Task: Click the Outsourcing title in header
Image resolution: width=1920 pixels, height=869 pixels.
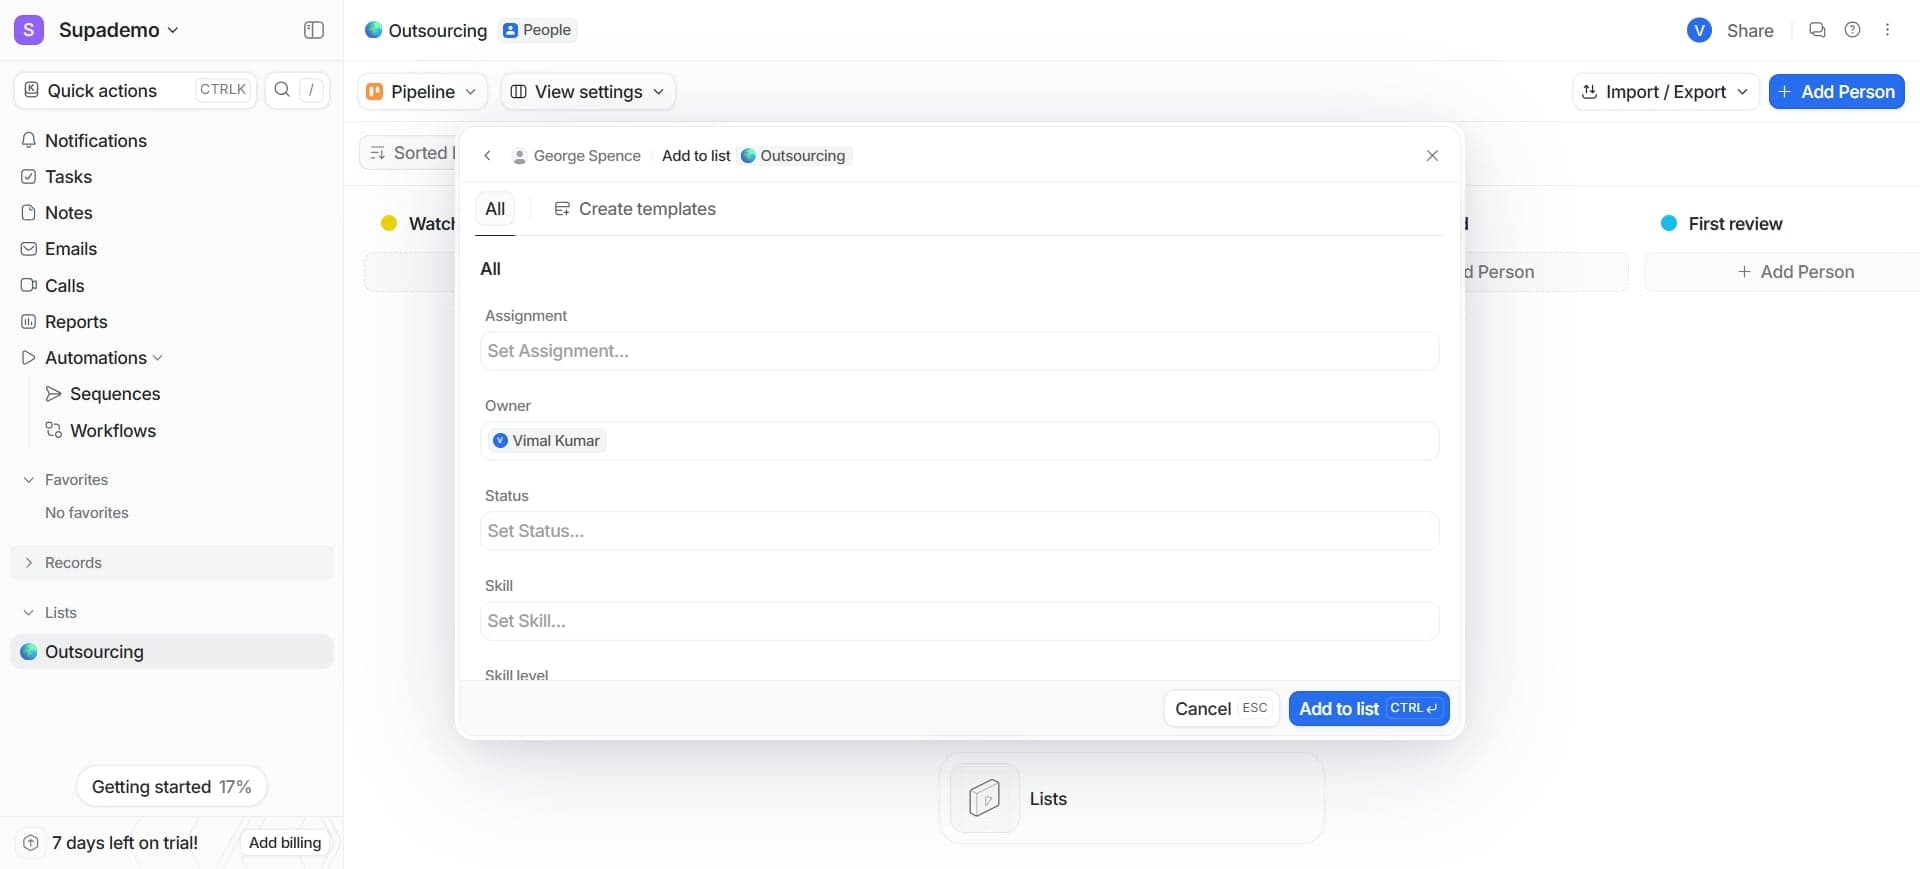Action: [437, 30]
